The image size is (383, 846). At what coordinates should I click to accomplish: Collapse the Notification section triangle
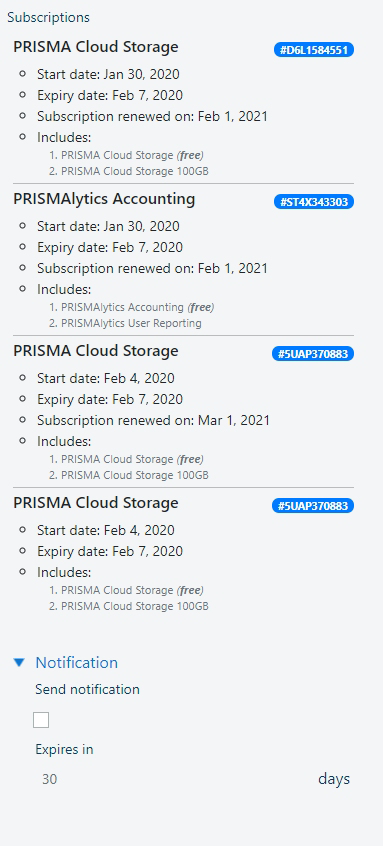[x=19, y=662]
